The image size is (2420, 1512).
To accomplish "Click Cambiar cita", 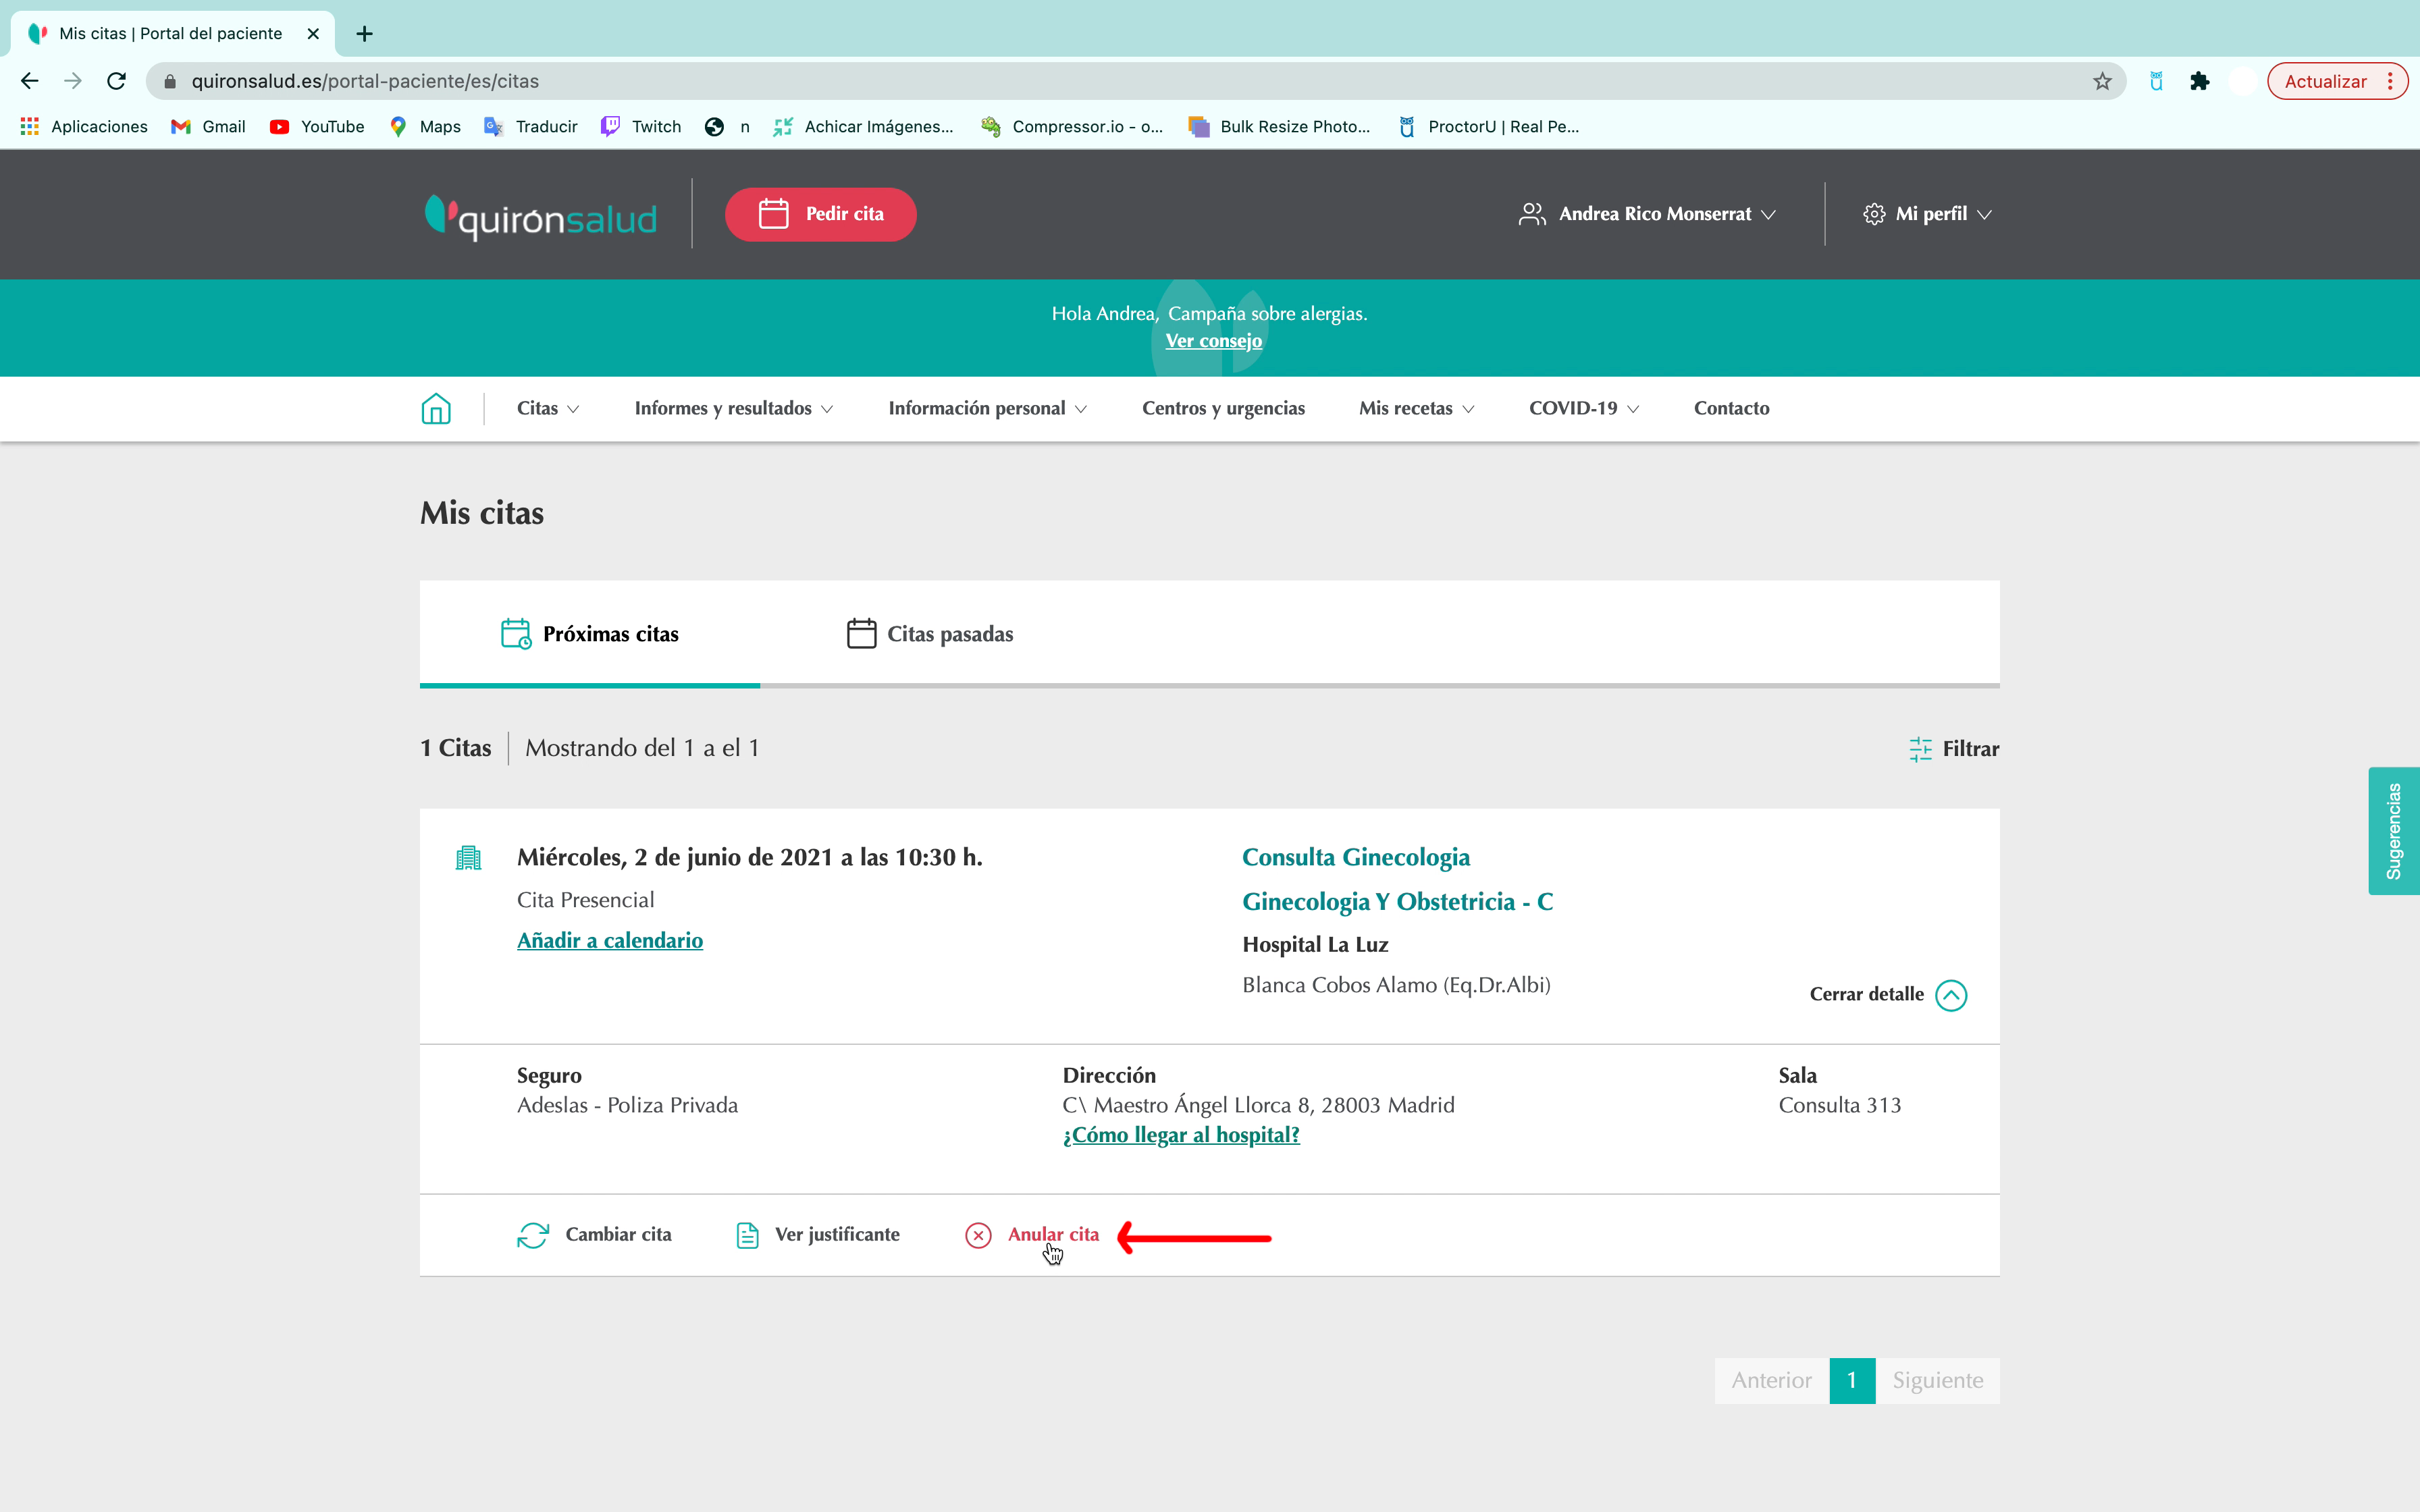I will tap(594, 1235).
